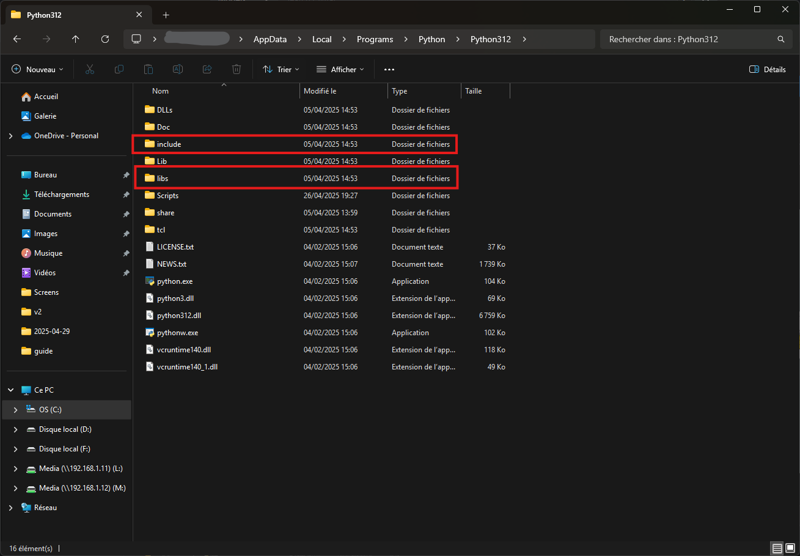This screenshot has height=556, width=800.
Task: Click Python in the breadcrumb path
Action: point(432,39)
